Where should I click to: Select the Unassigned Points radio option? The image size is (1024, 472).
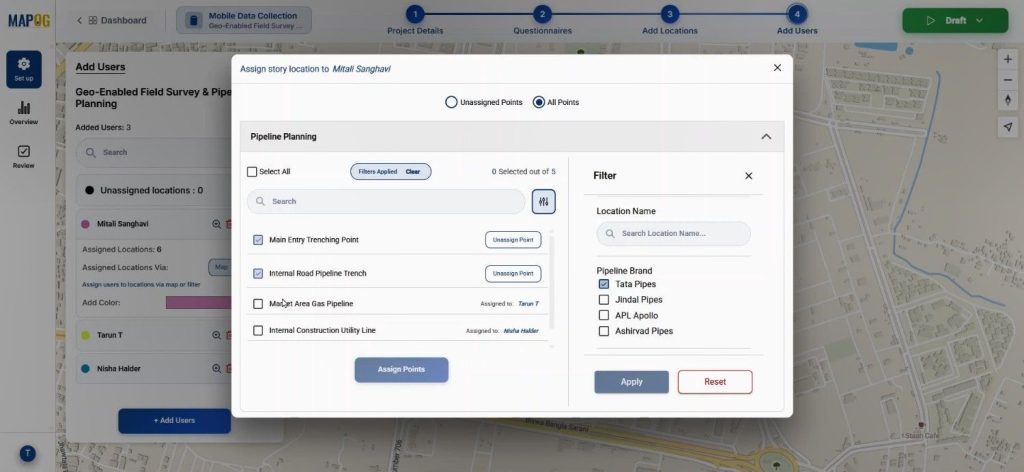pyautogui.click(x=451, y=102)
